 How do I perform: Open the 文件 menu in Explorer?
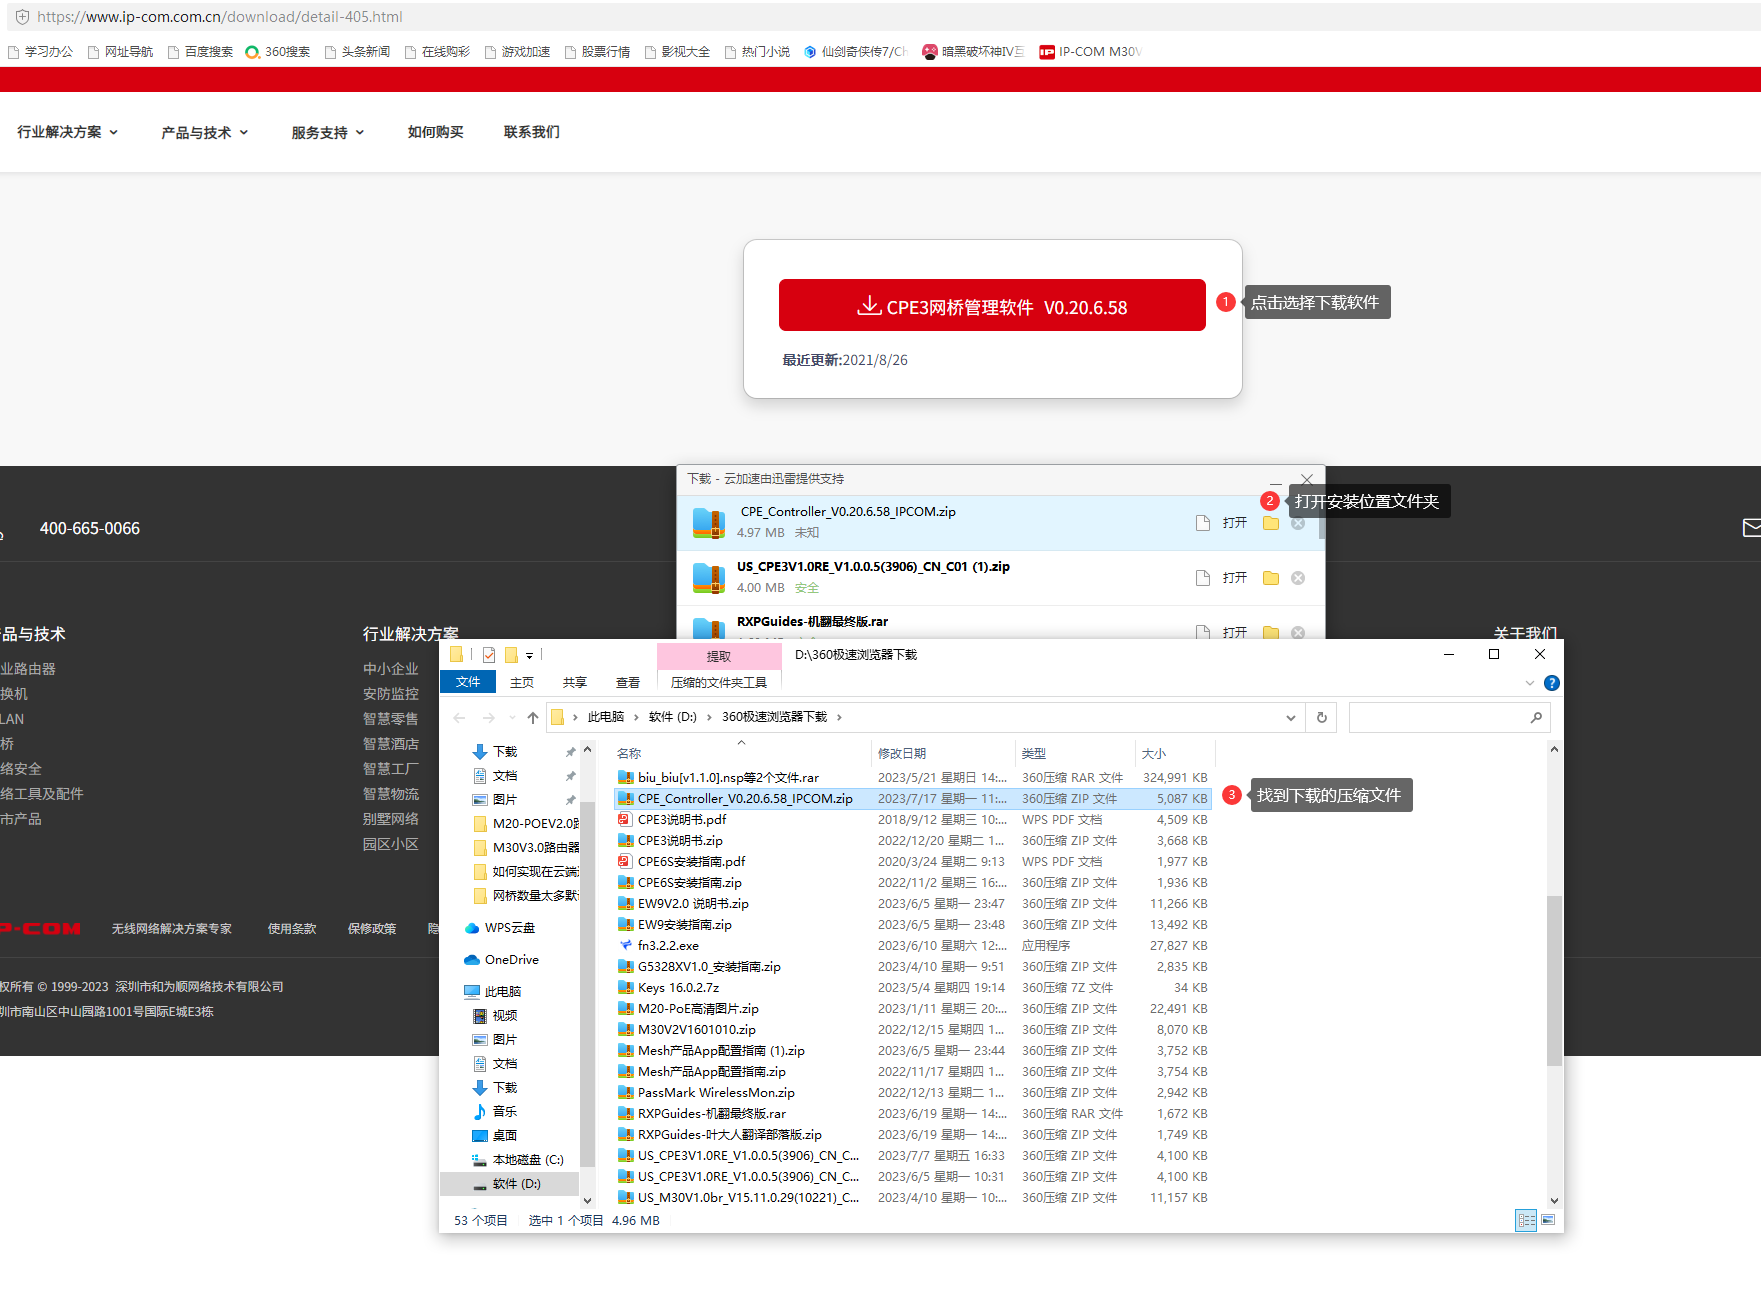467,683
